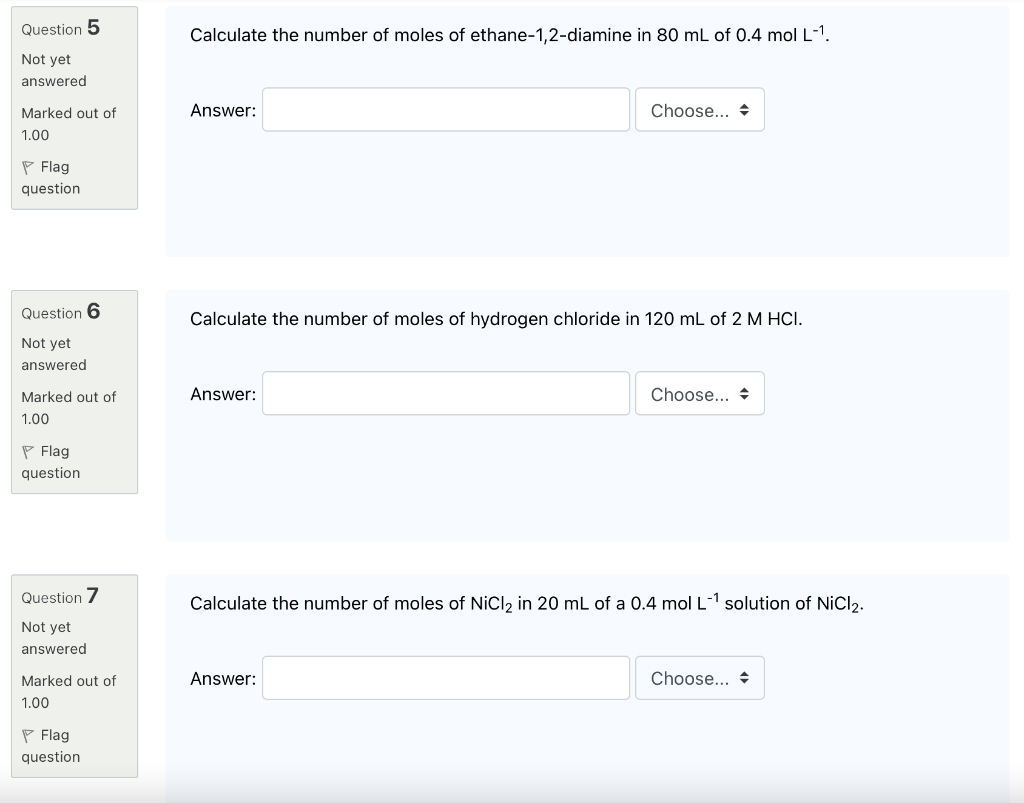The image size is (1024, 803).
Task: Click the flag icon for Question 6
Action: [x=28, y=451]
